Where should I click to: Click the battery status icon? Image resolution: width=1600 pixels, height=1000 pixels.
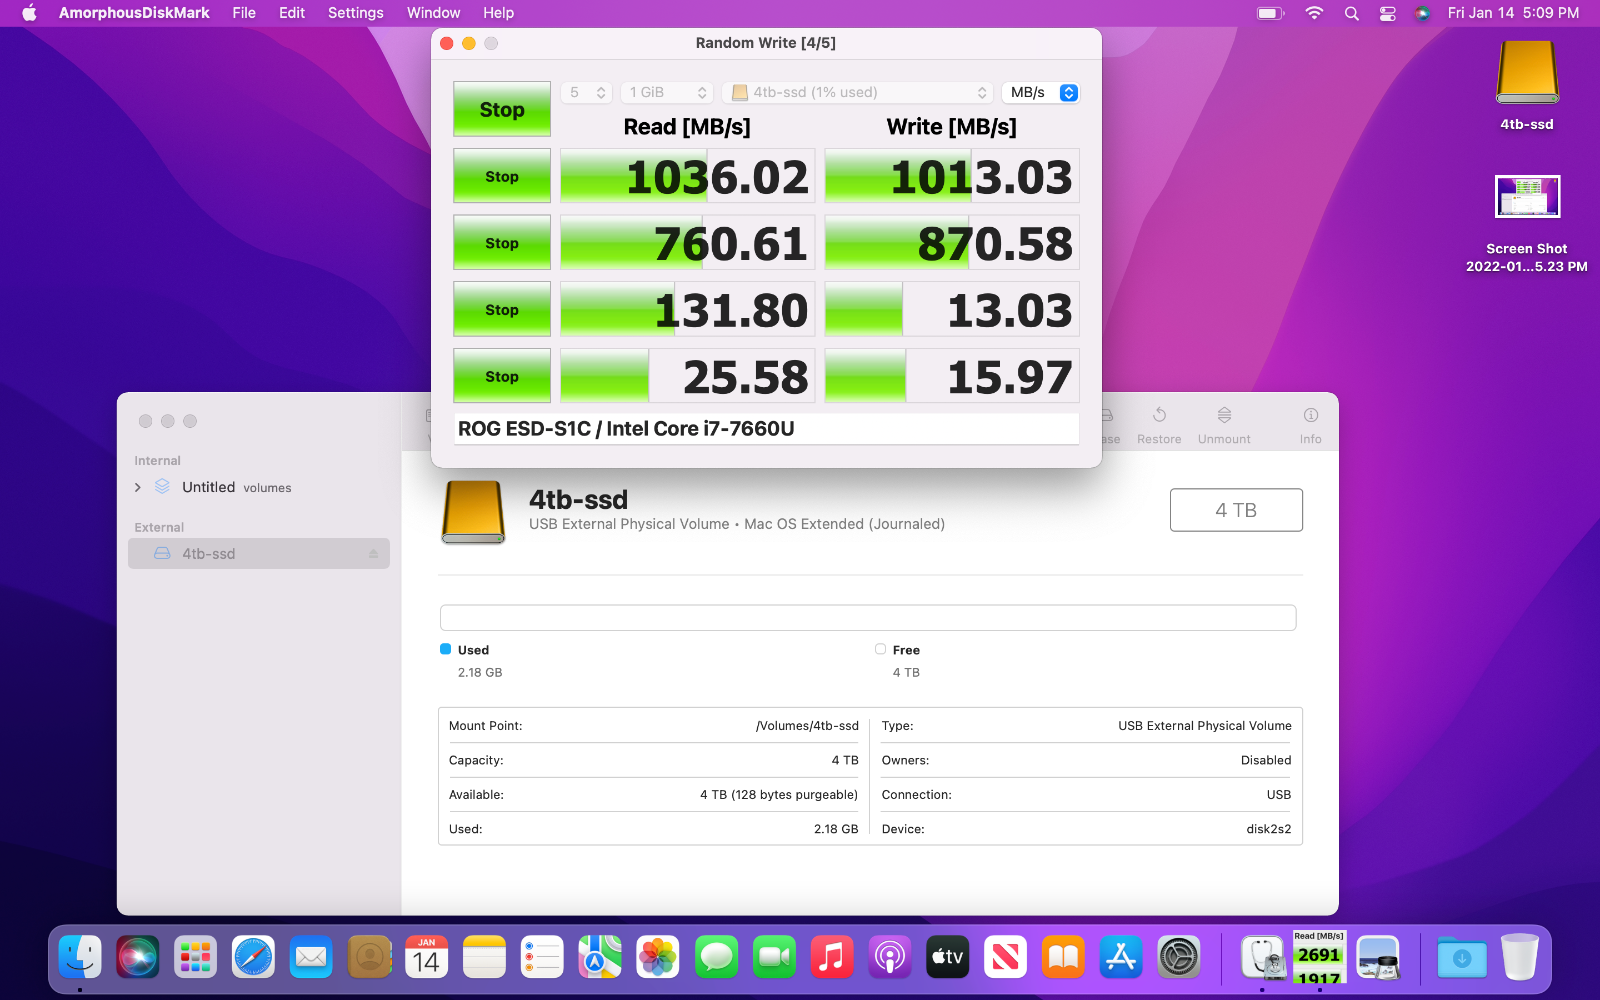[1270, 13]
